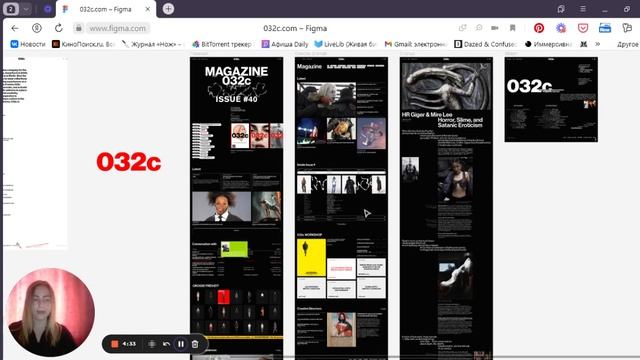The height and width of the screenshot is (360, 640).
Task: Open the browser account profile icon
Action: (x=37, y=28)
